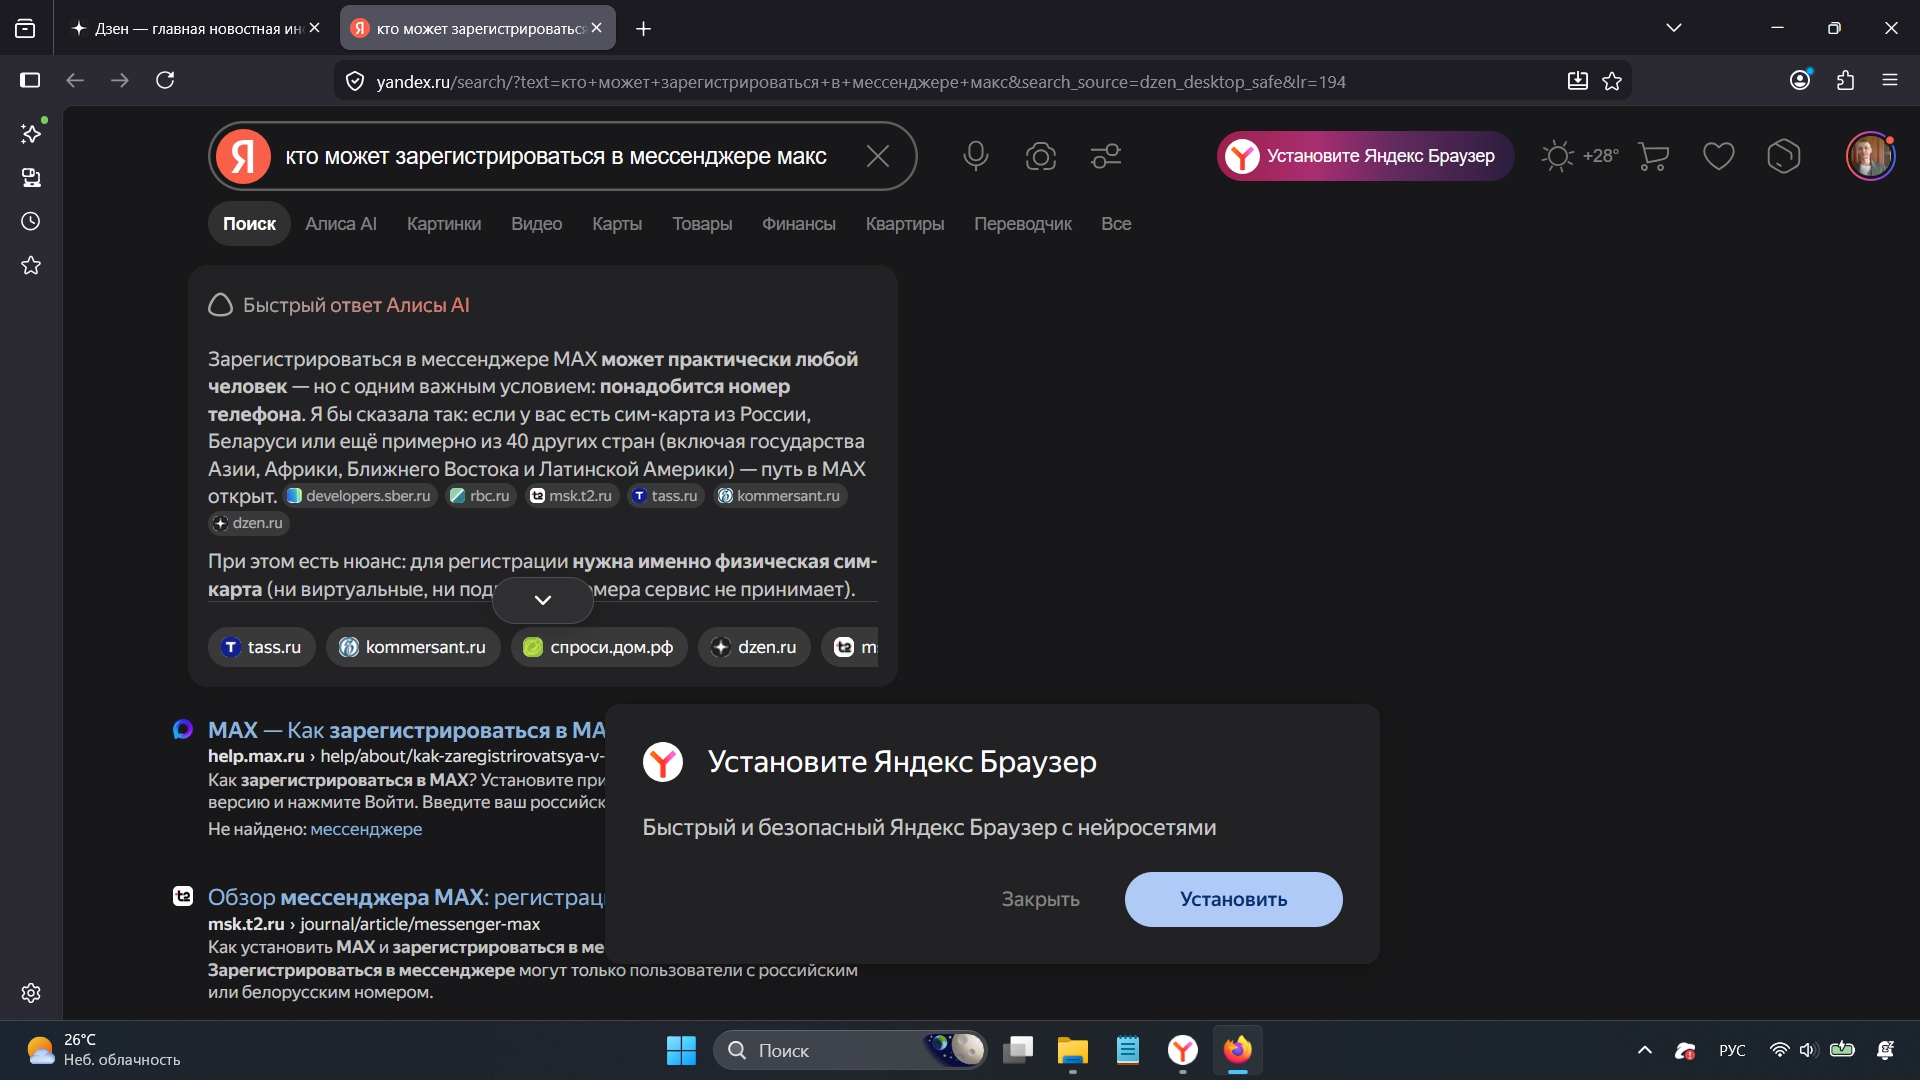The image size is (1920, 1080).
Task: Select the Карты search tab
Action: pyautogui.click(x=617, y=224)
